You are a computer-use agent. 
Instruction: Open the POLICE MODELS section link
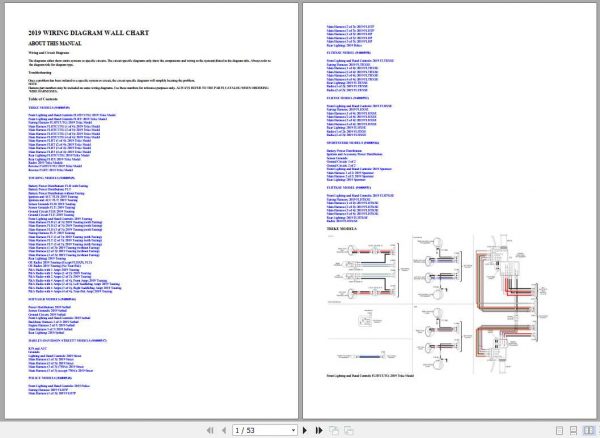pyautogui.click(x=50, y=378)
